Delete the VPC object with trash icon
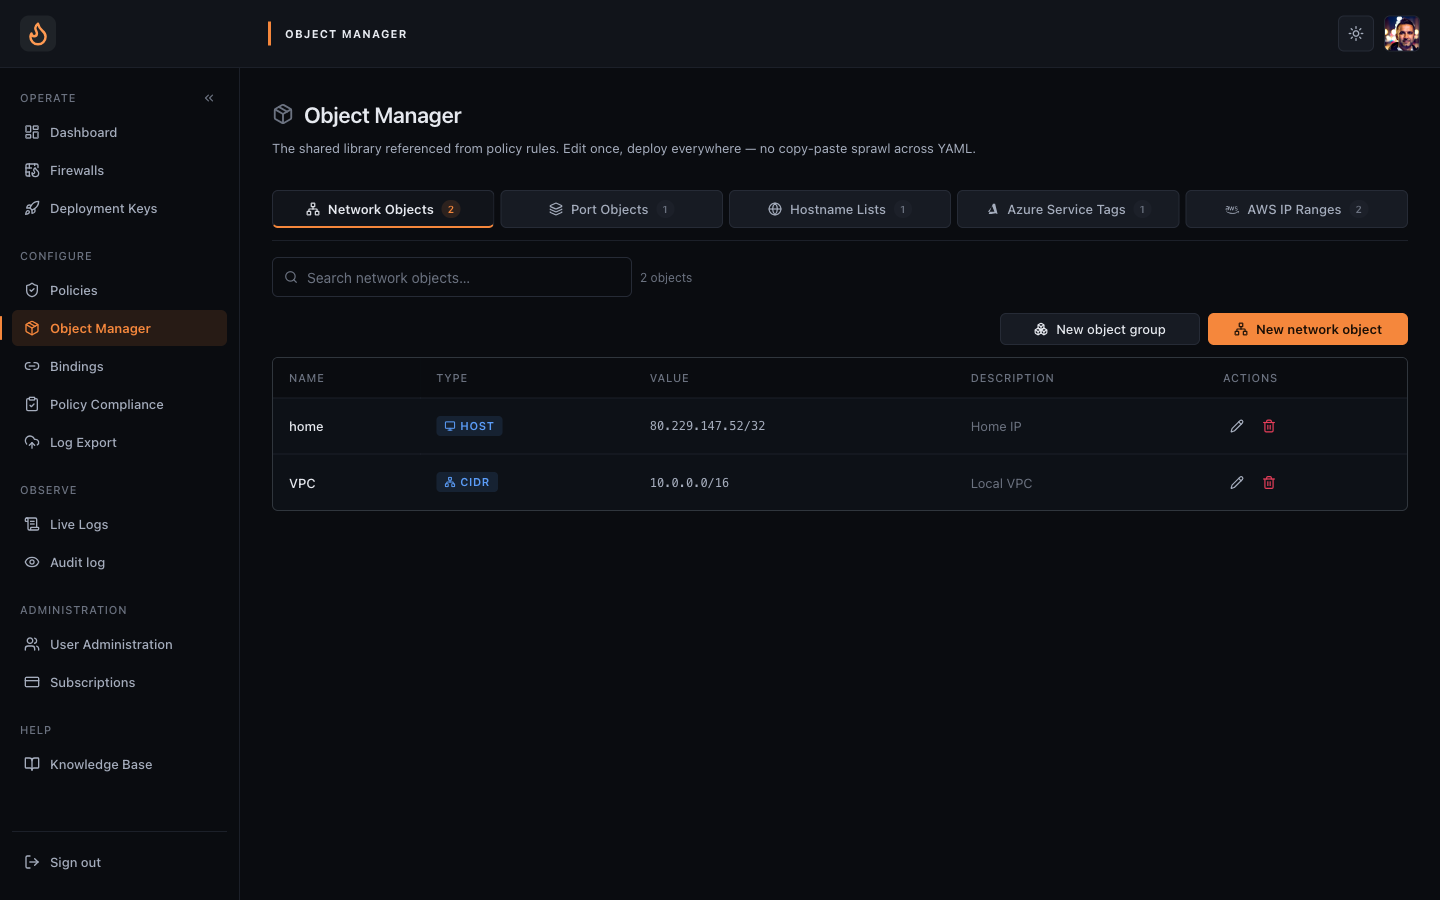1440x900 pixels. pyautogui.click(x=1269, y=482)
